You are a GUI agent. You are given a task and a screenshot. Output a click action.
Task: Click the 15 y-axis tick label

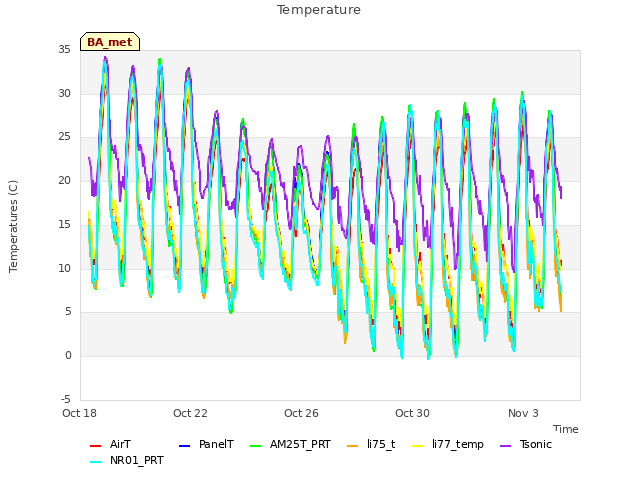coord(64,224)
